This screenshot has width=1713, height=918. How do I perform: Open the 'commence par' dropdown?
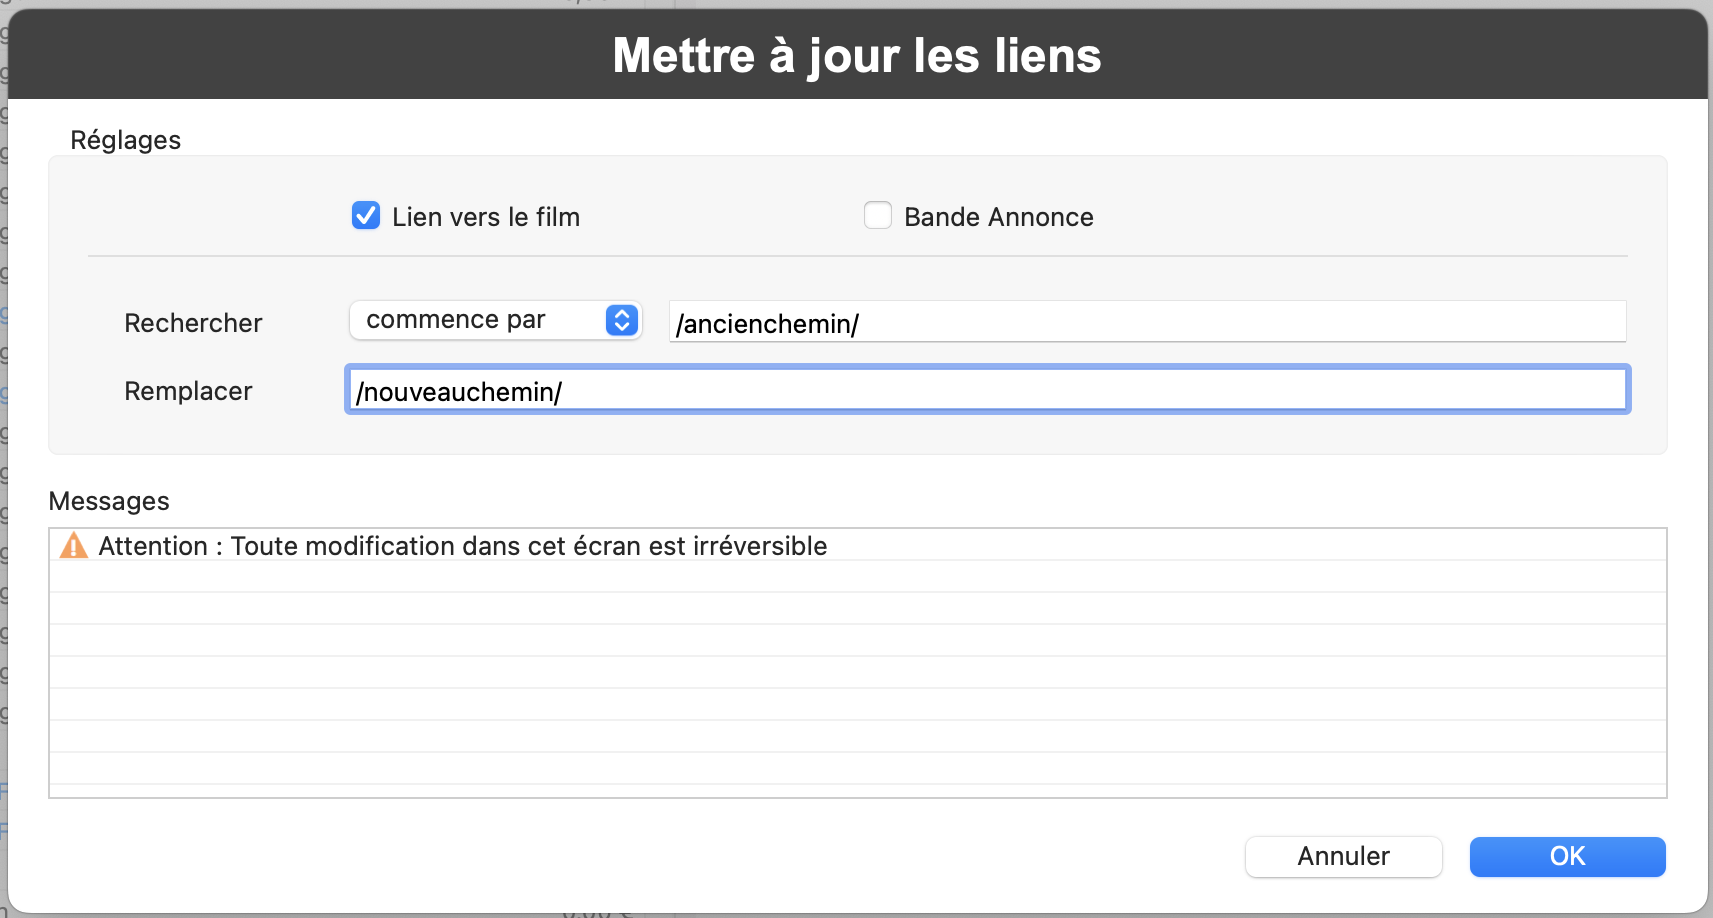495,320
